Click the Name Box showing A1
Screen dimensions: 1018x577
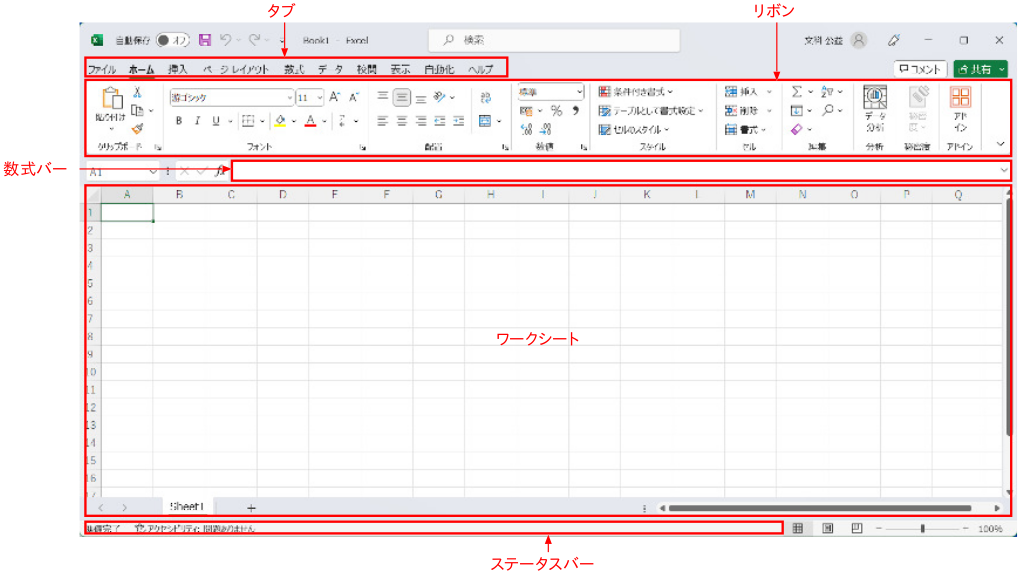pyautogui.click(x=123, y=171)
